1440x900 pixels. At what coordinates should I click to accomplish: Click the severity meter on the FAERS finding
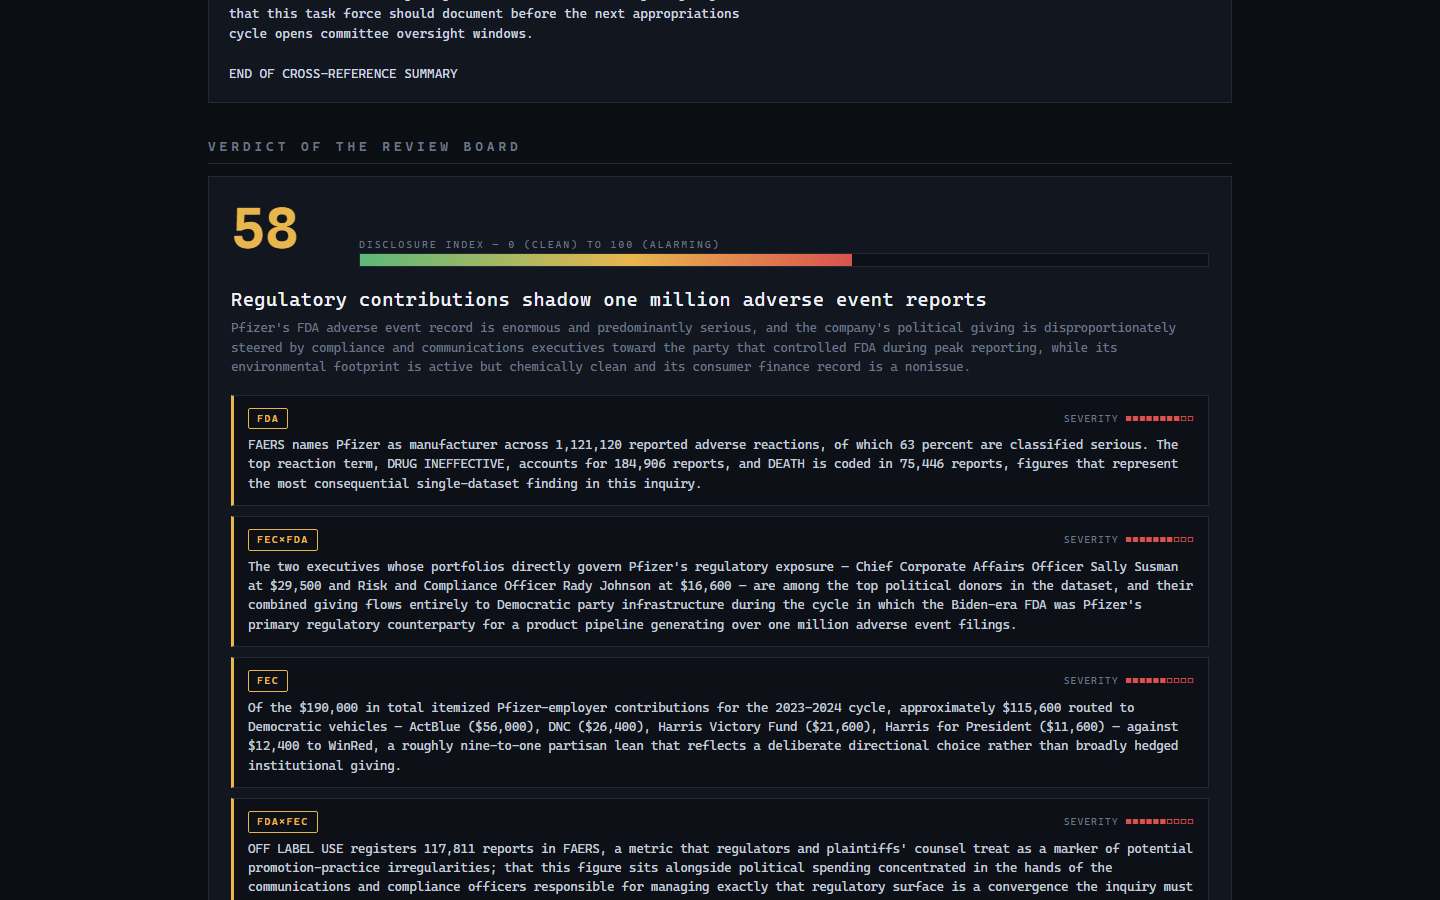point(1159,419)
